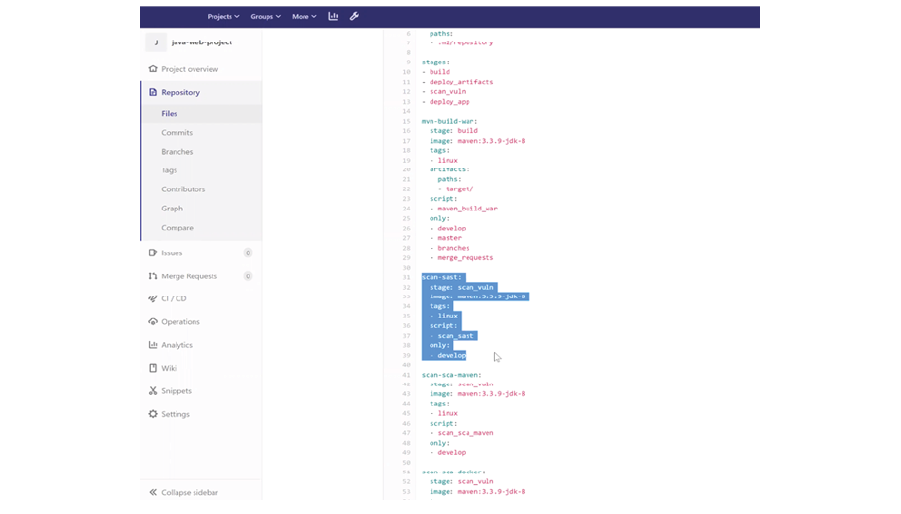The height and width of the screenshot is (514, 901).
Task: Click the Wiki book icon
Action: click(153, 368)
